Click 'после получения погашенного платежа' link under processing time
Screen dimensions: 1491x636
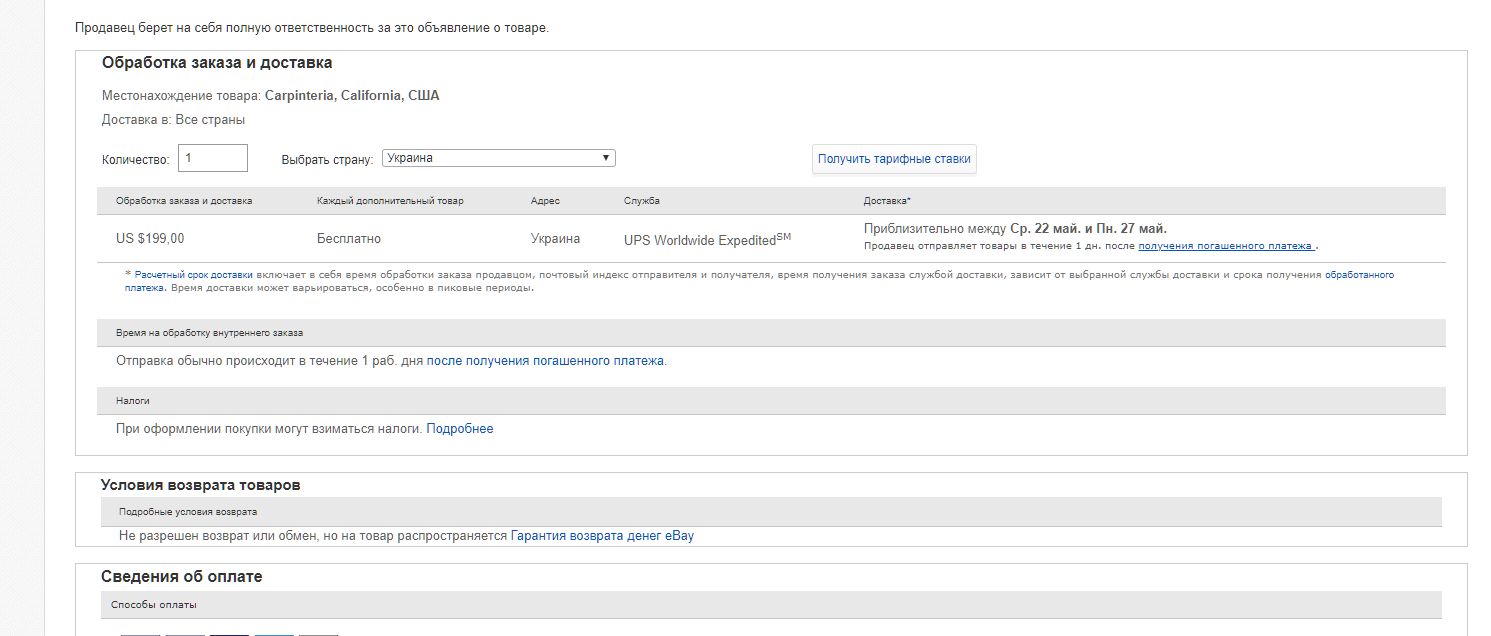click(x=545, y=361)
